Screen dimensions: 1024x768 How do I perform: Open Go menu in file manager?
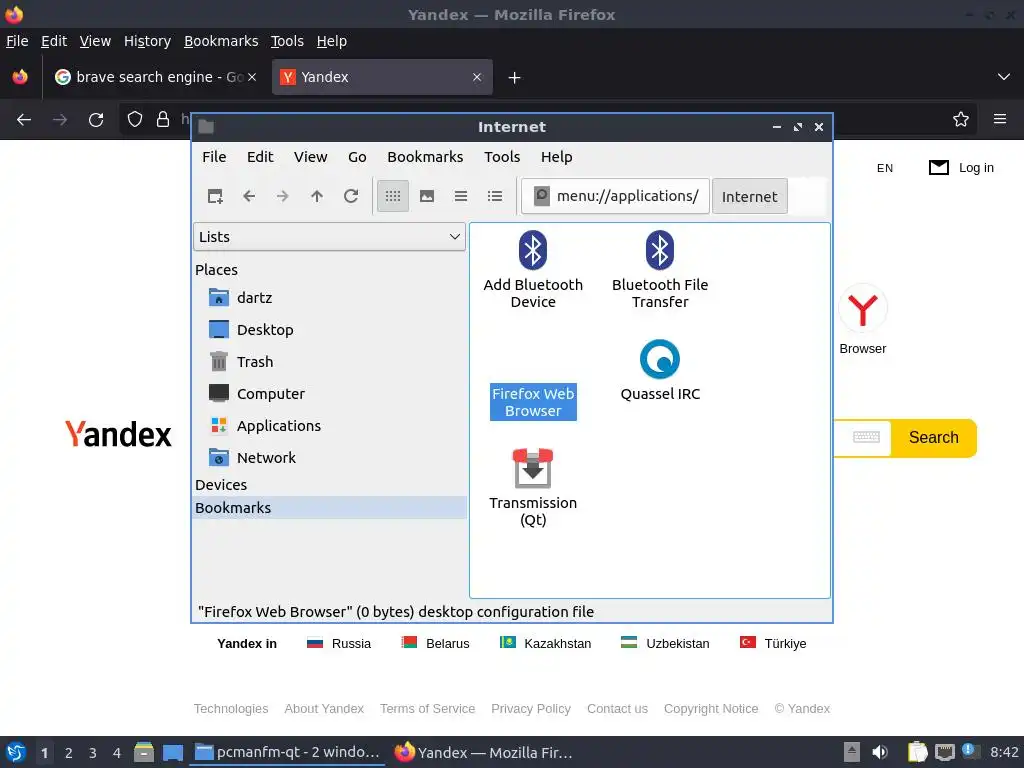(x=357, y=157)
